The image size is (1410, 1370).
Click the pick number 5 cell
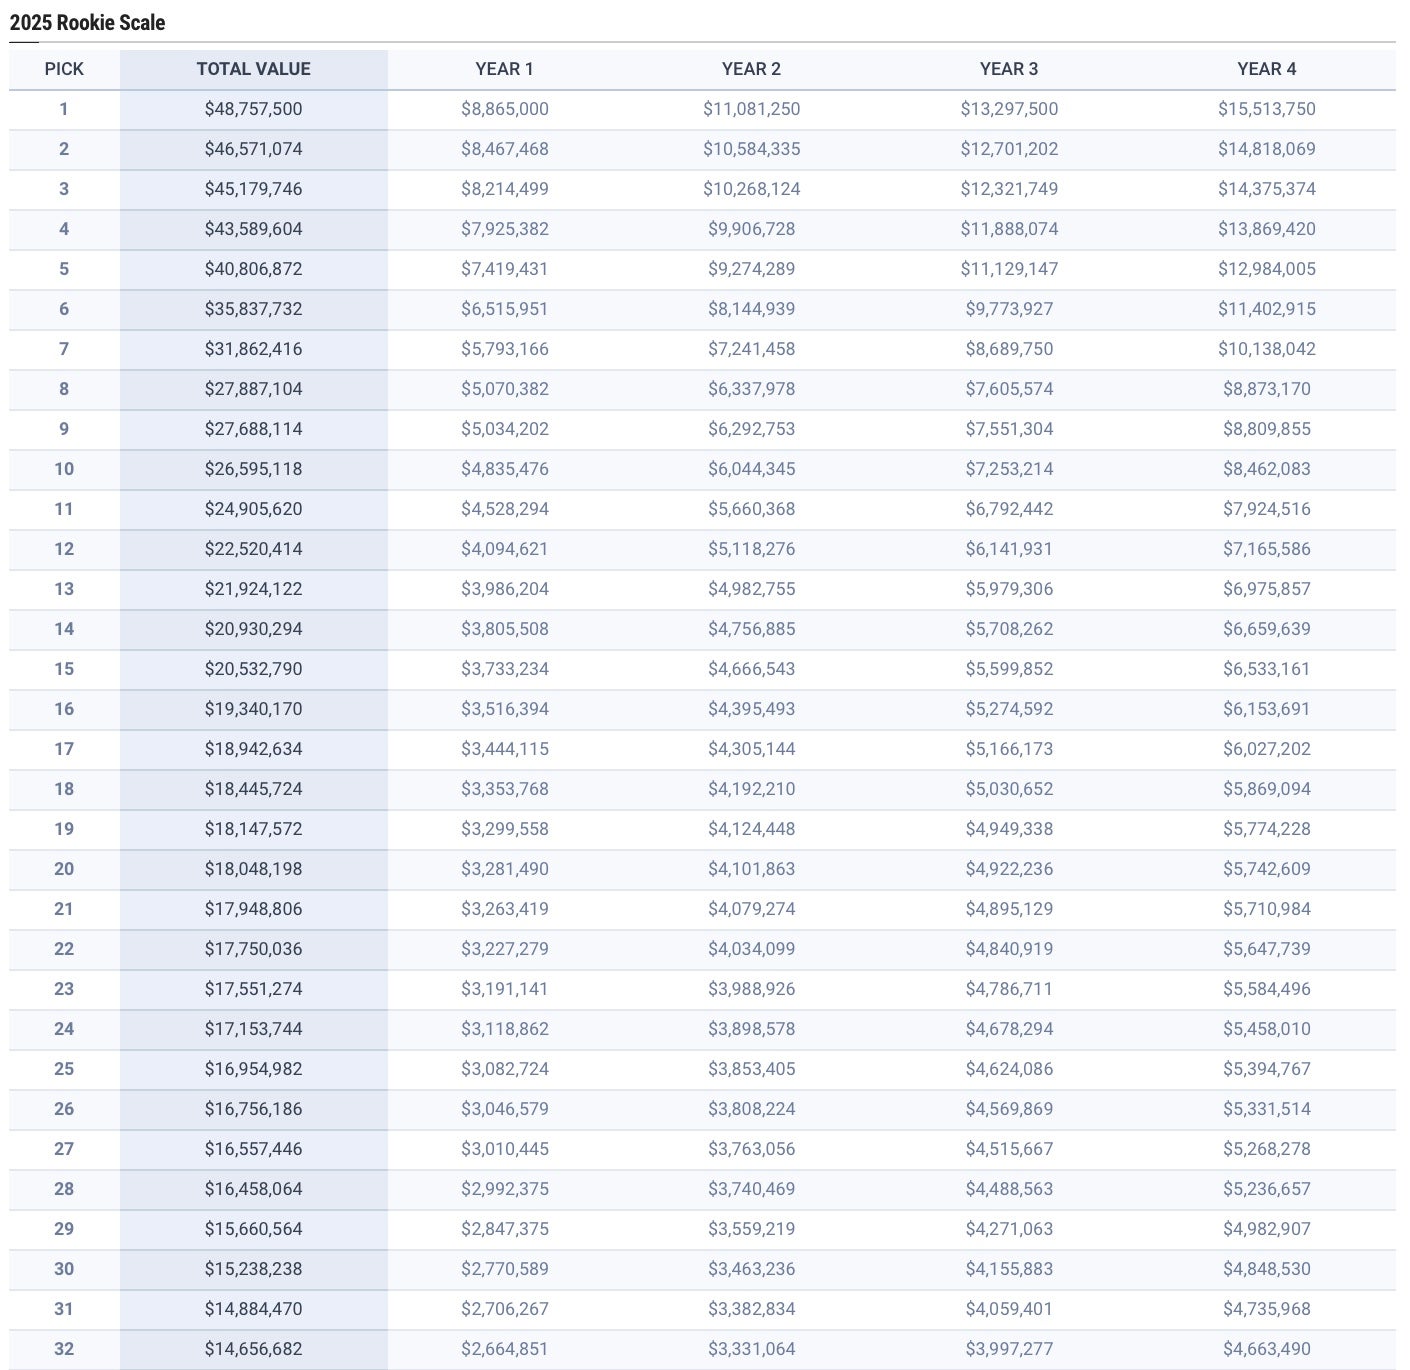point(64,269)
